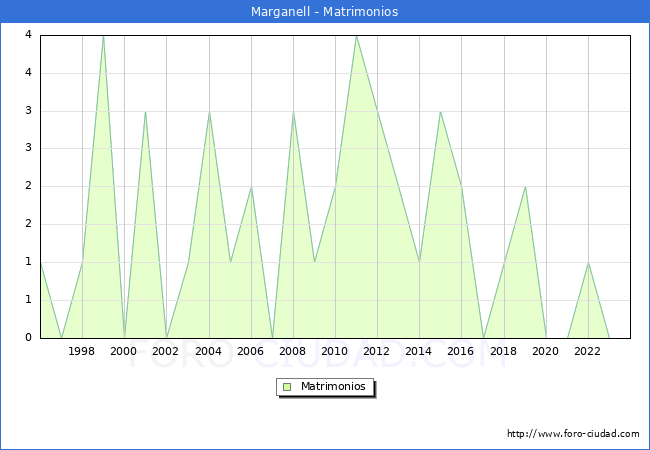Click the green Matrimonios legend swatch
The height and width of the screenshot is (450, 650).
287,387
